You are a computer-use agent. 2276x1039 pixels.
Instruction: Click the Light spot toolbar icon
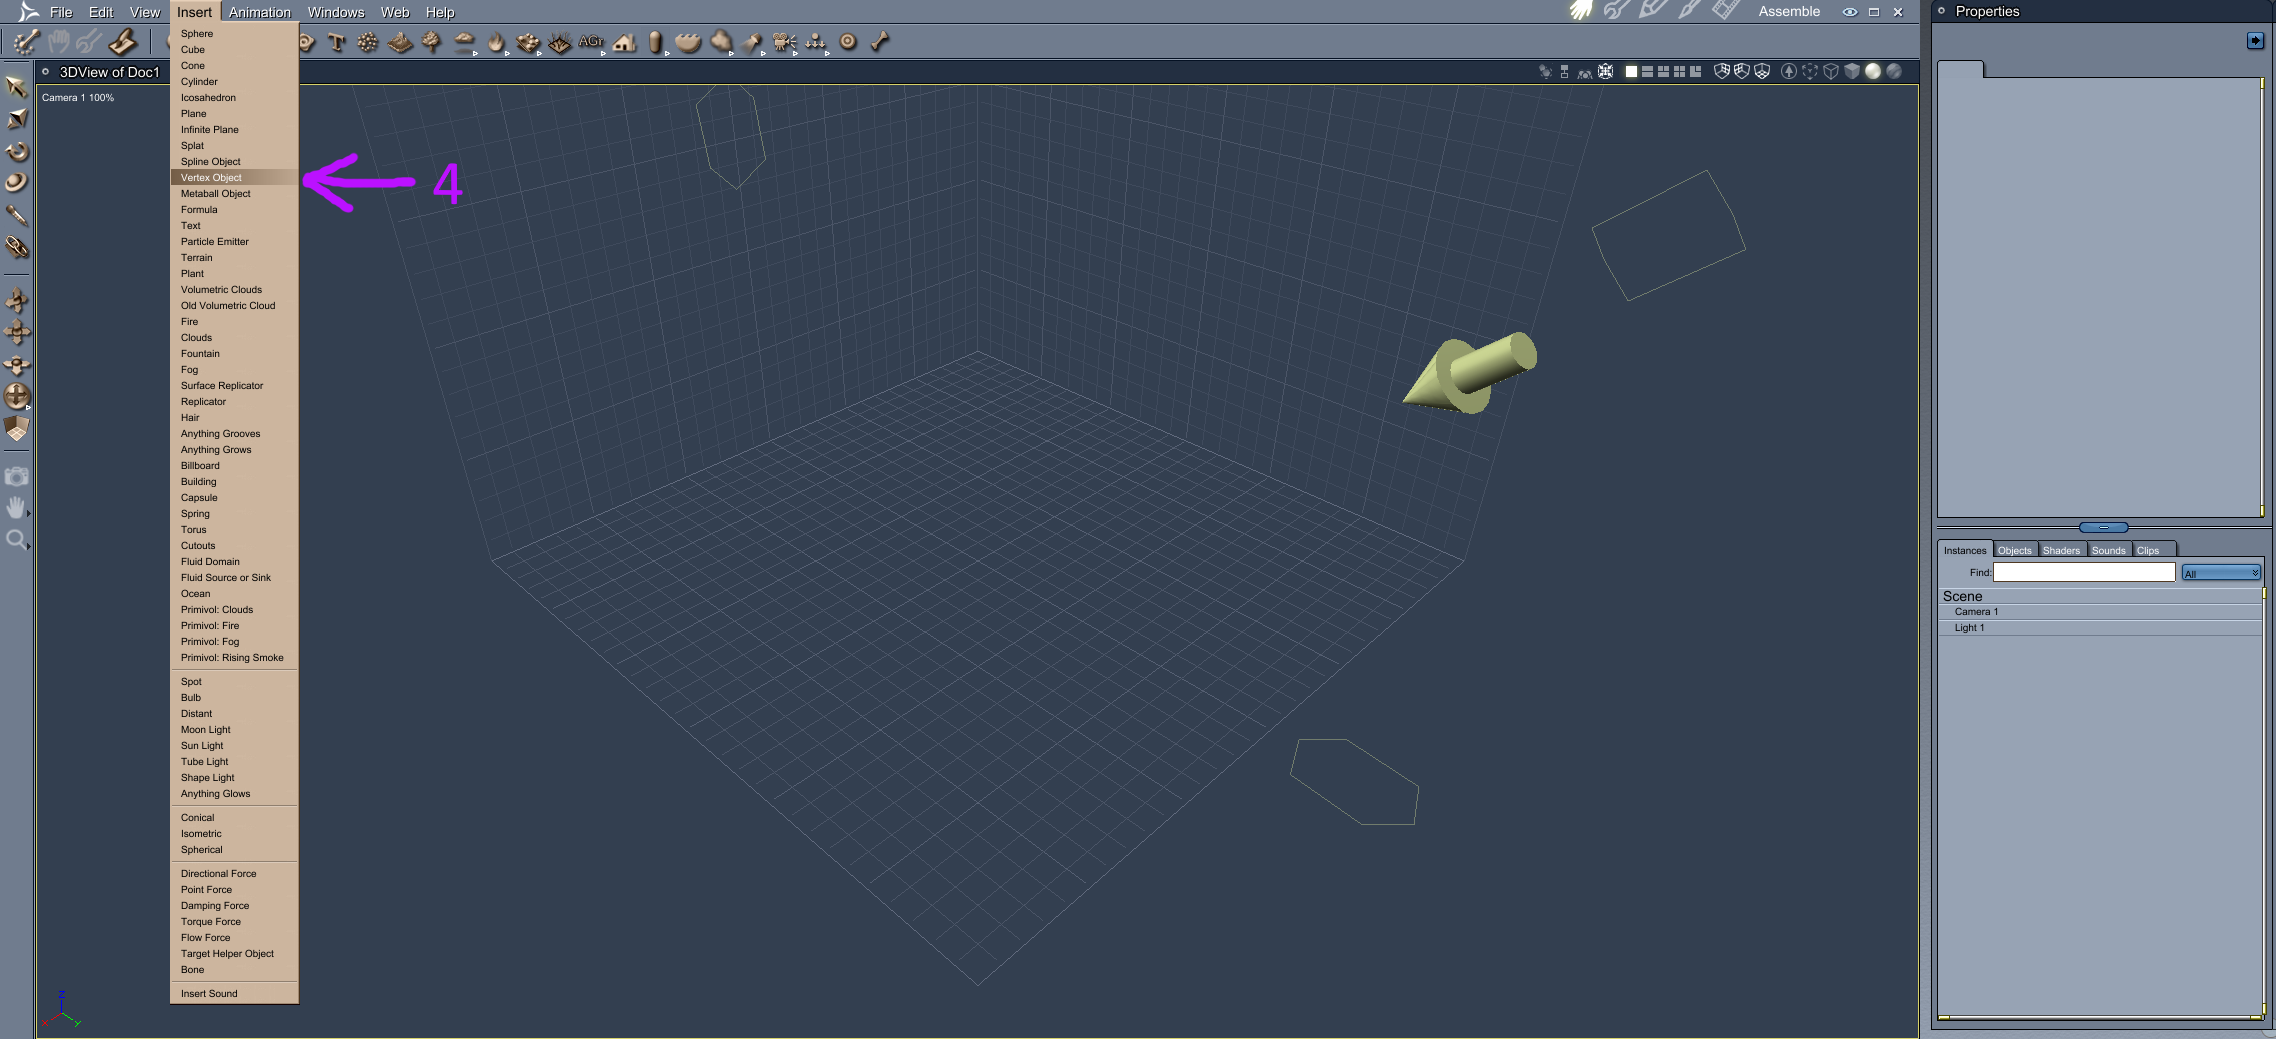[x=752, y=42]
